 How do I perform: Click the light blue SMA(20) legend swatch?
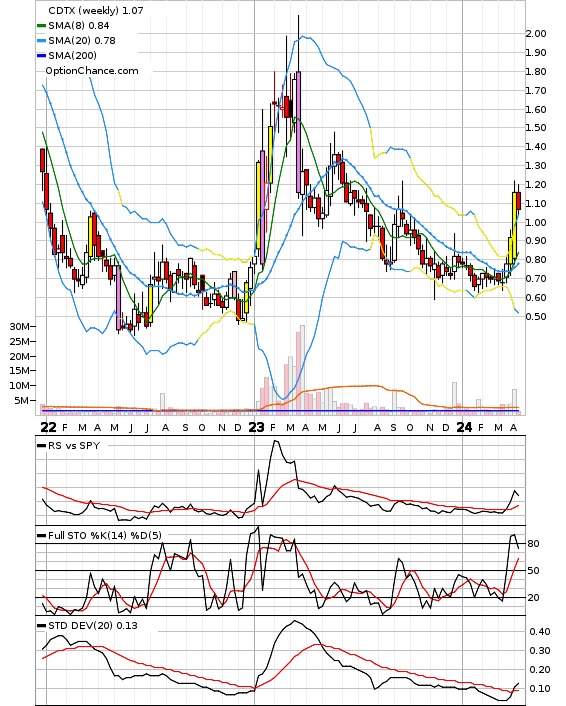41,41
